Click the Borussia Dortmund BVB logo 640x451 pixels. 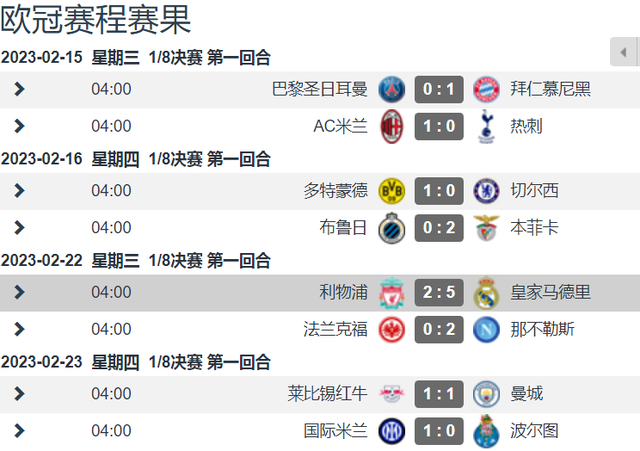tap(391, 191)
